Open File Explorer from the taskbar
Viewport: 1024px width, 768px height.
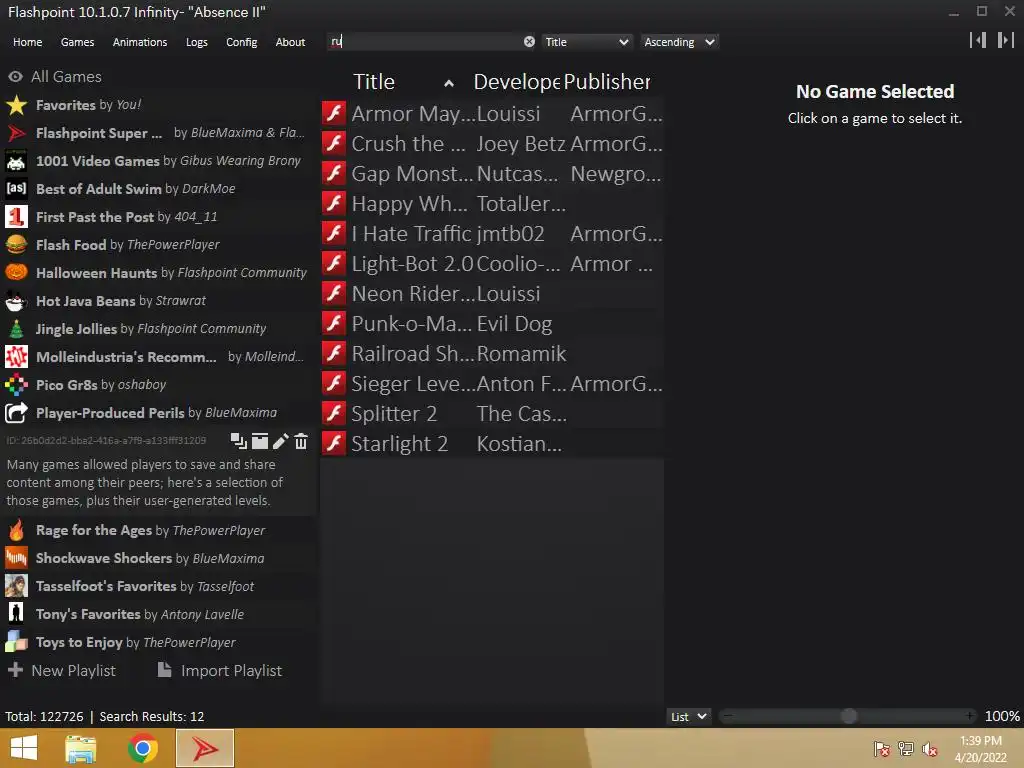pos(81,748)
